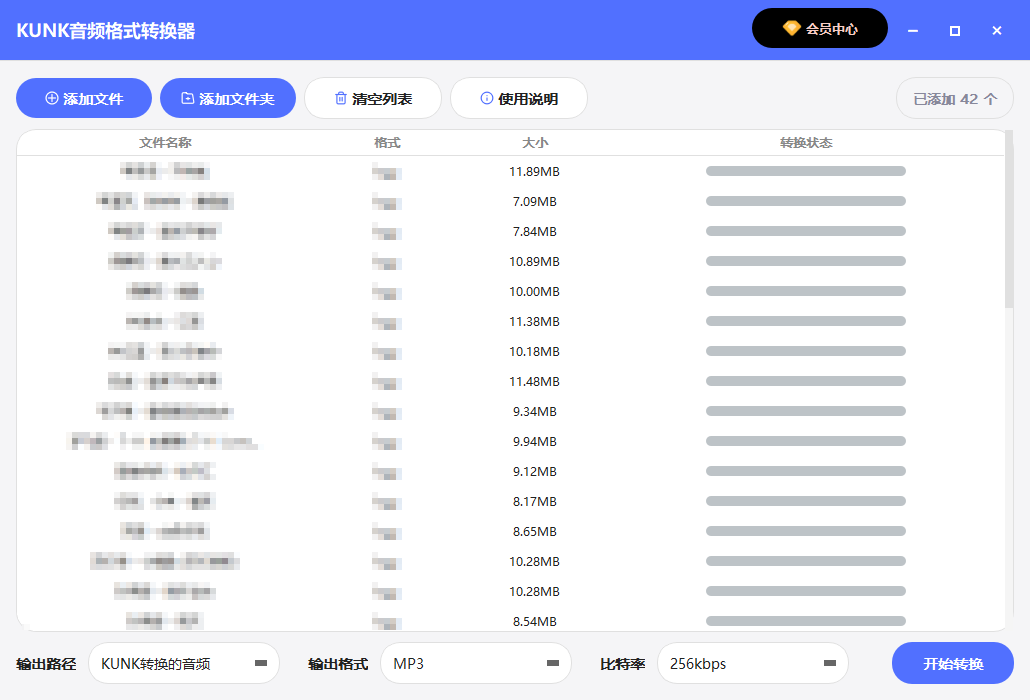The height and width of the screenshot is (700, 1030).
Task: Click the 已添加 42 个 counter badge
Action: (954, 98)
